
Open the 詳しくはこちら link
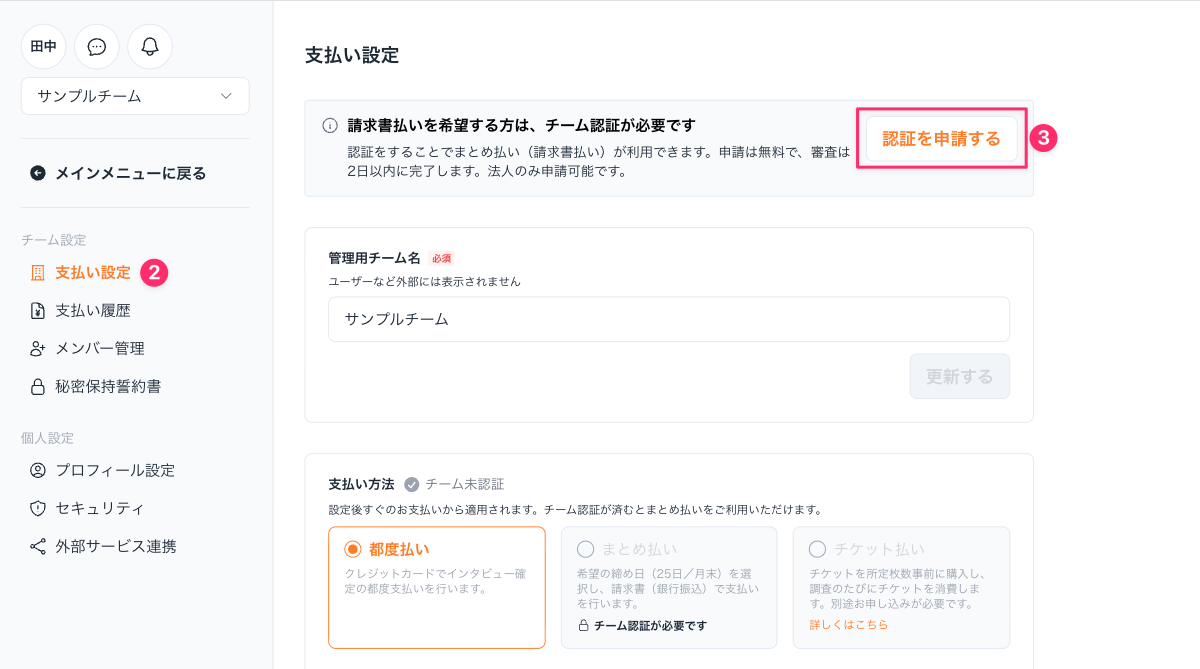[x=848, y=625]
